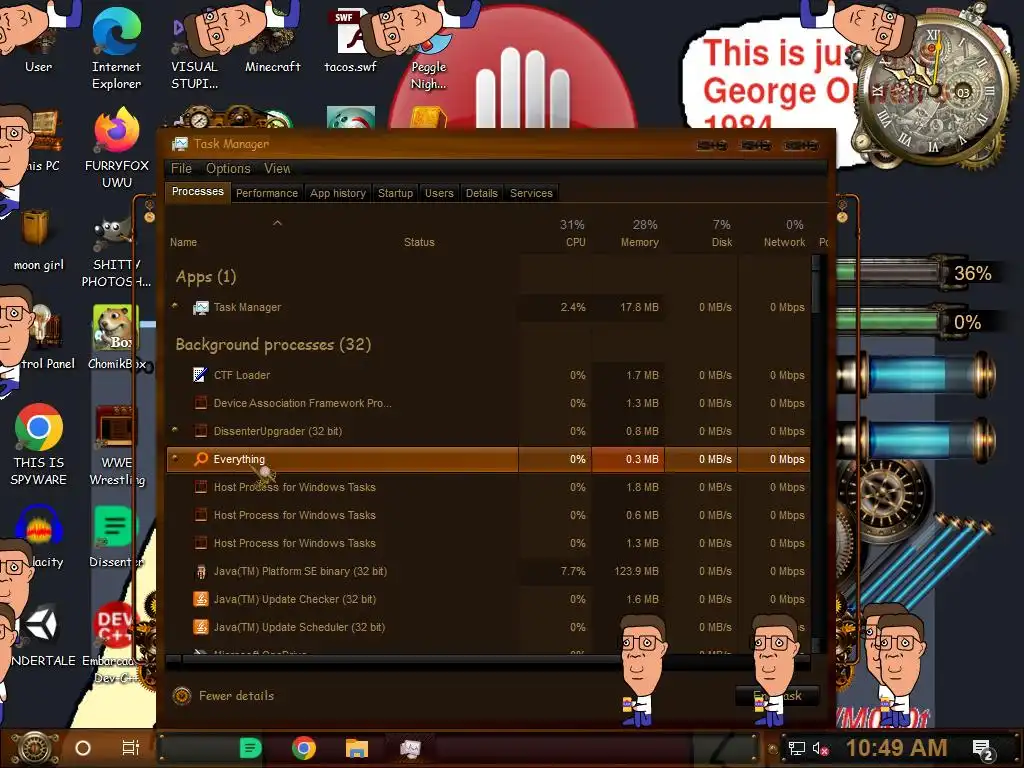Open the File menu
1024x768 pixels.
pos(181,168)
